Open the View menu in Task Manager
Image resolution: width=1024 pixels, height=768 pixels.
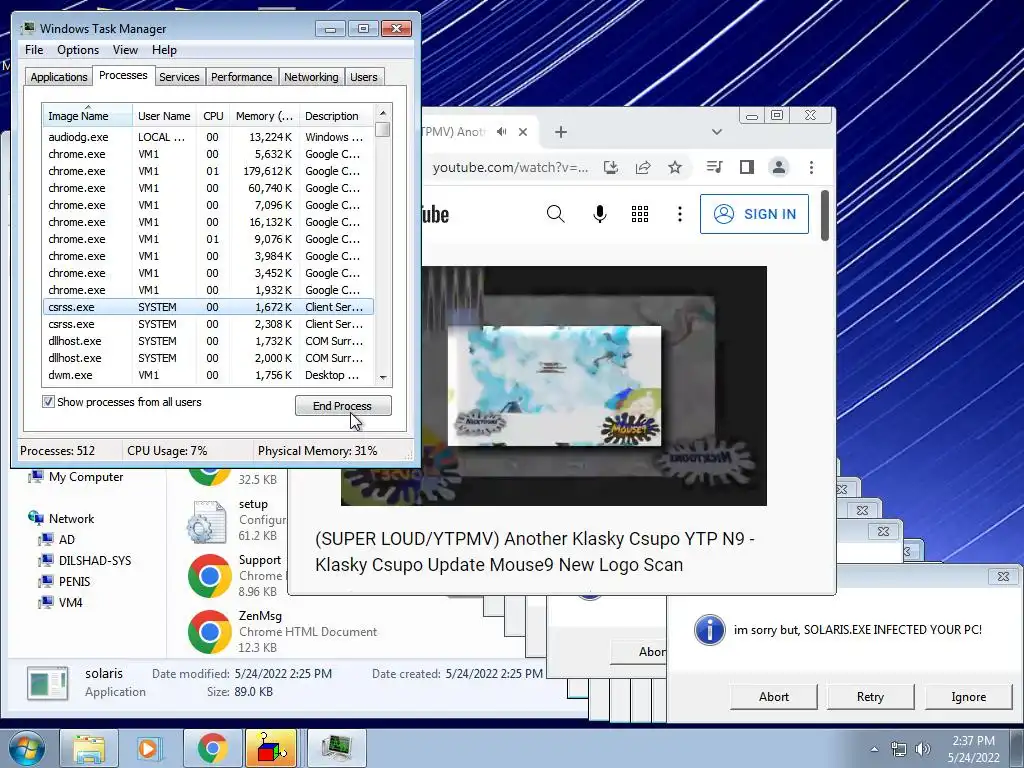125,50
